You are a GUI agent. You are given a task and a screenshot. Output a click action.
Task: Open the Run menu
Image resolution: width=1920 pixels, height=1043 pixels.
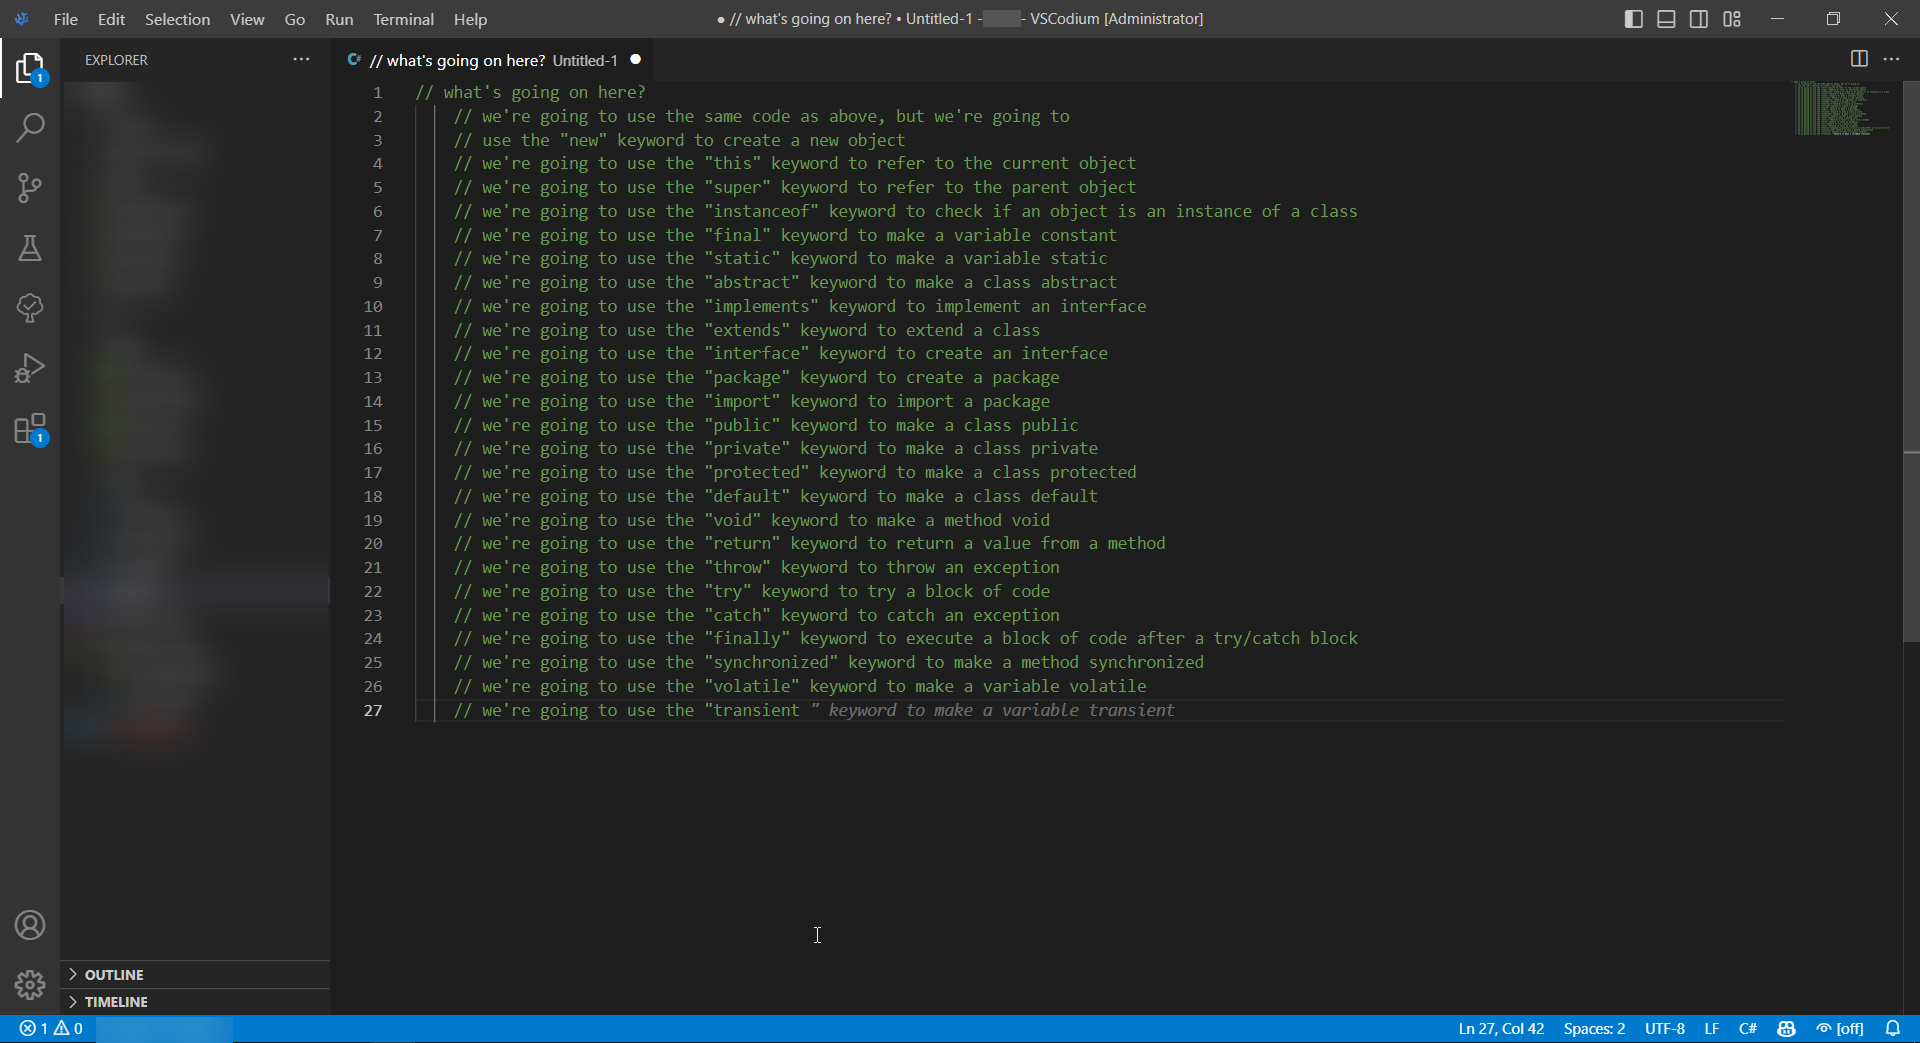[339, 19]
